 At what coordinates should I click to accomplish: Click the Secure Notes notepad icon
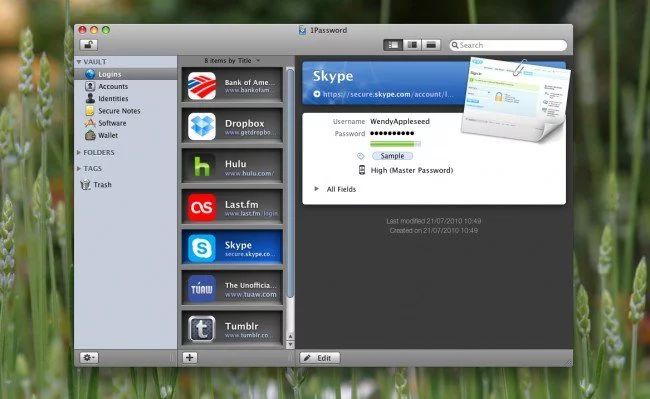click(90, 111)
